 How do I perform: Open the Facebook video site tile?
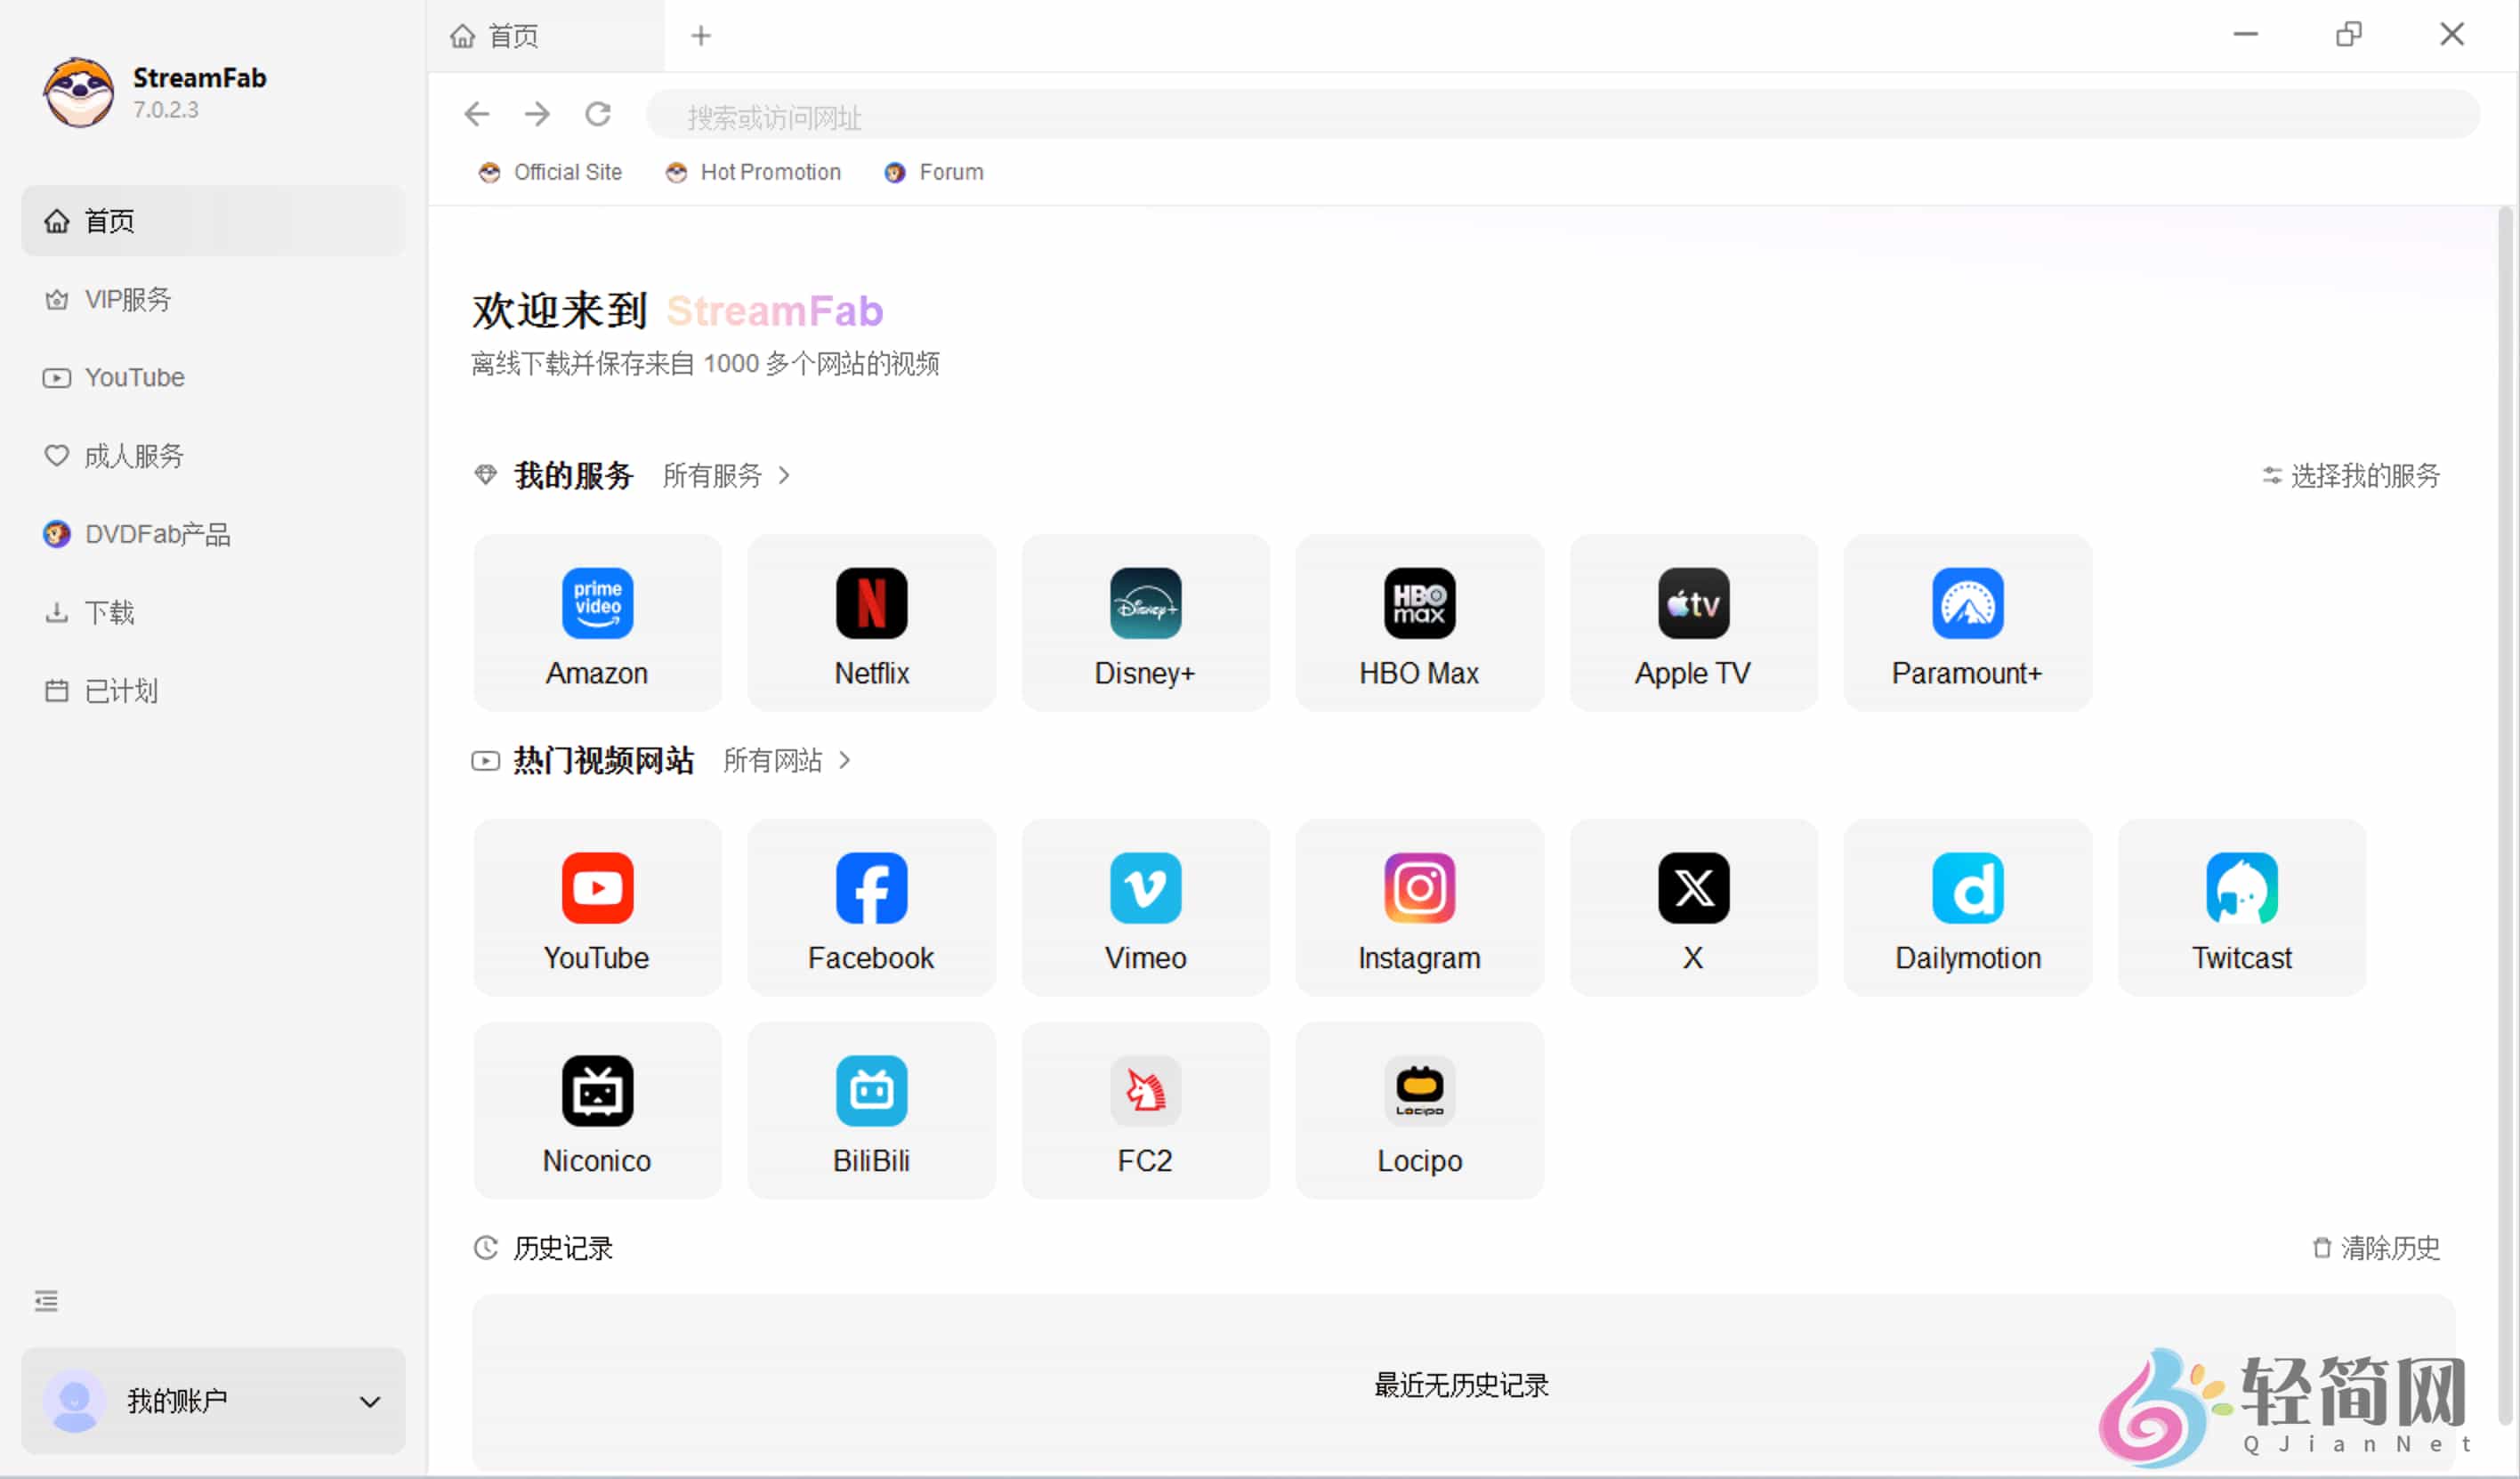click(871, 907)
